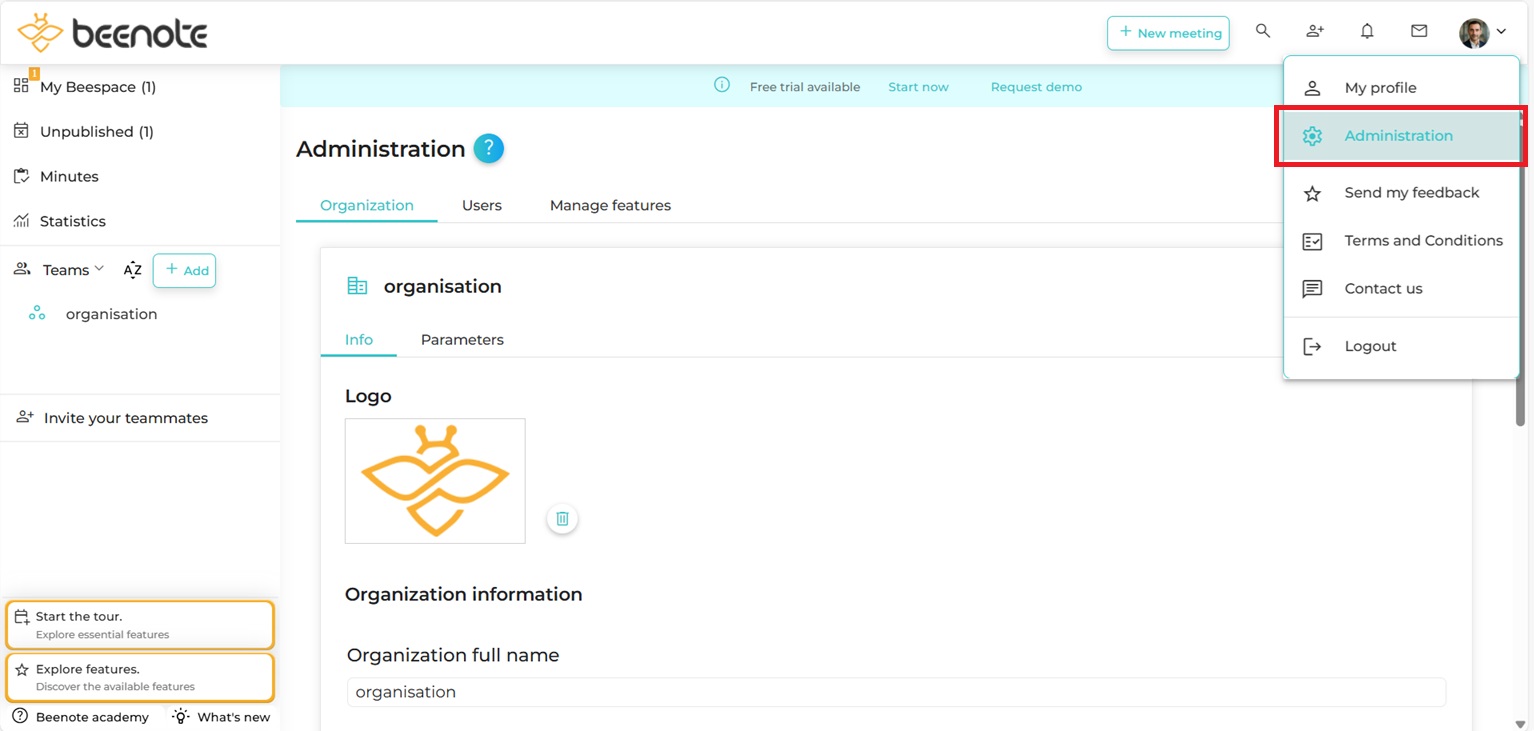The height and width of the screenshot is (731, 1534).
Task: Open the Administration help question mark
Action: pos(488,148)
